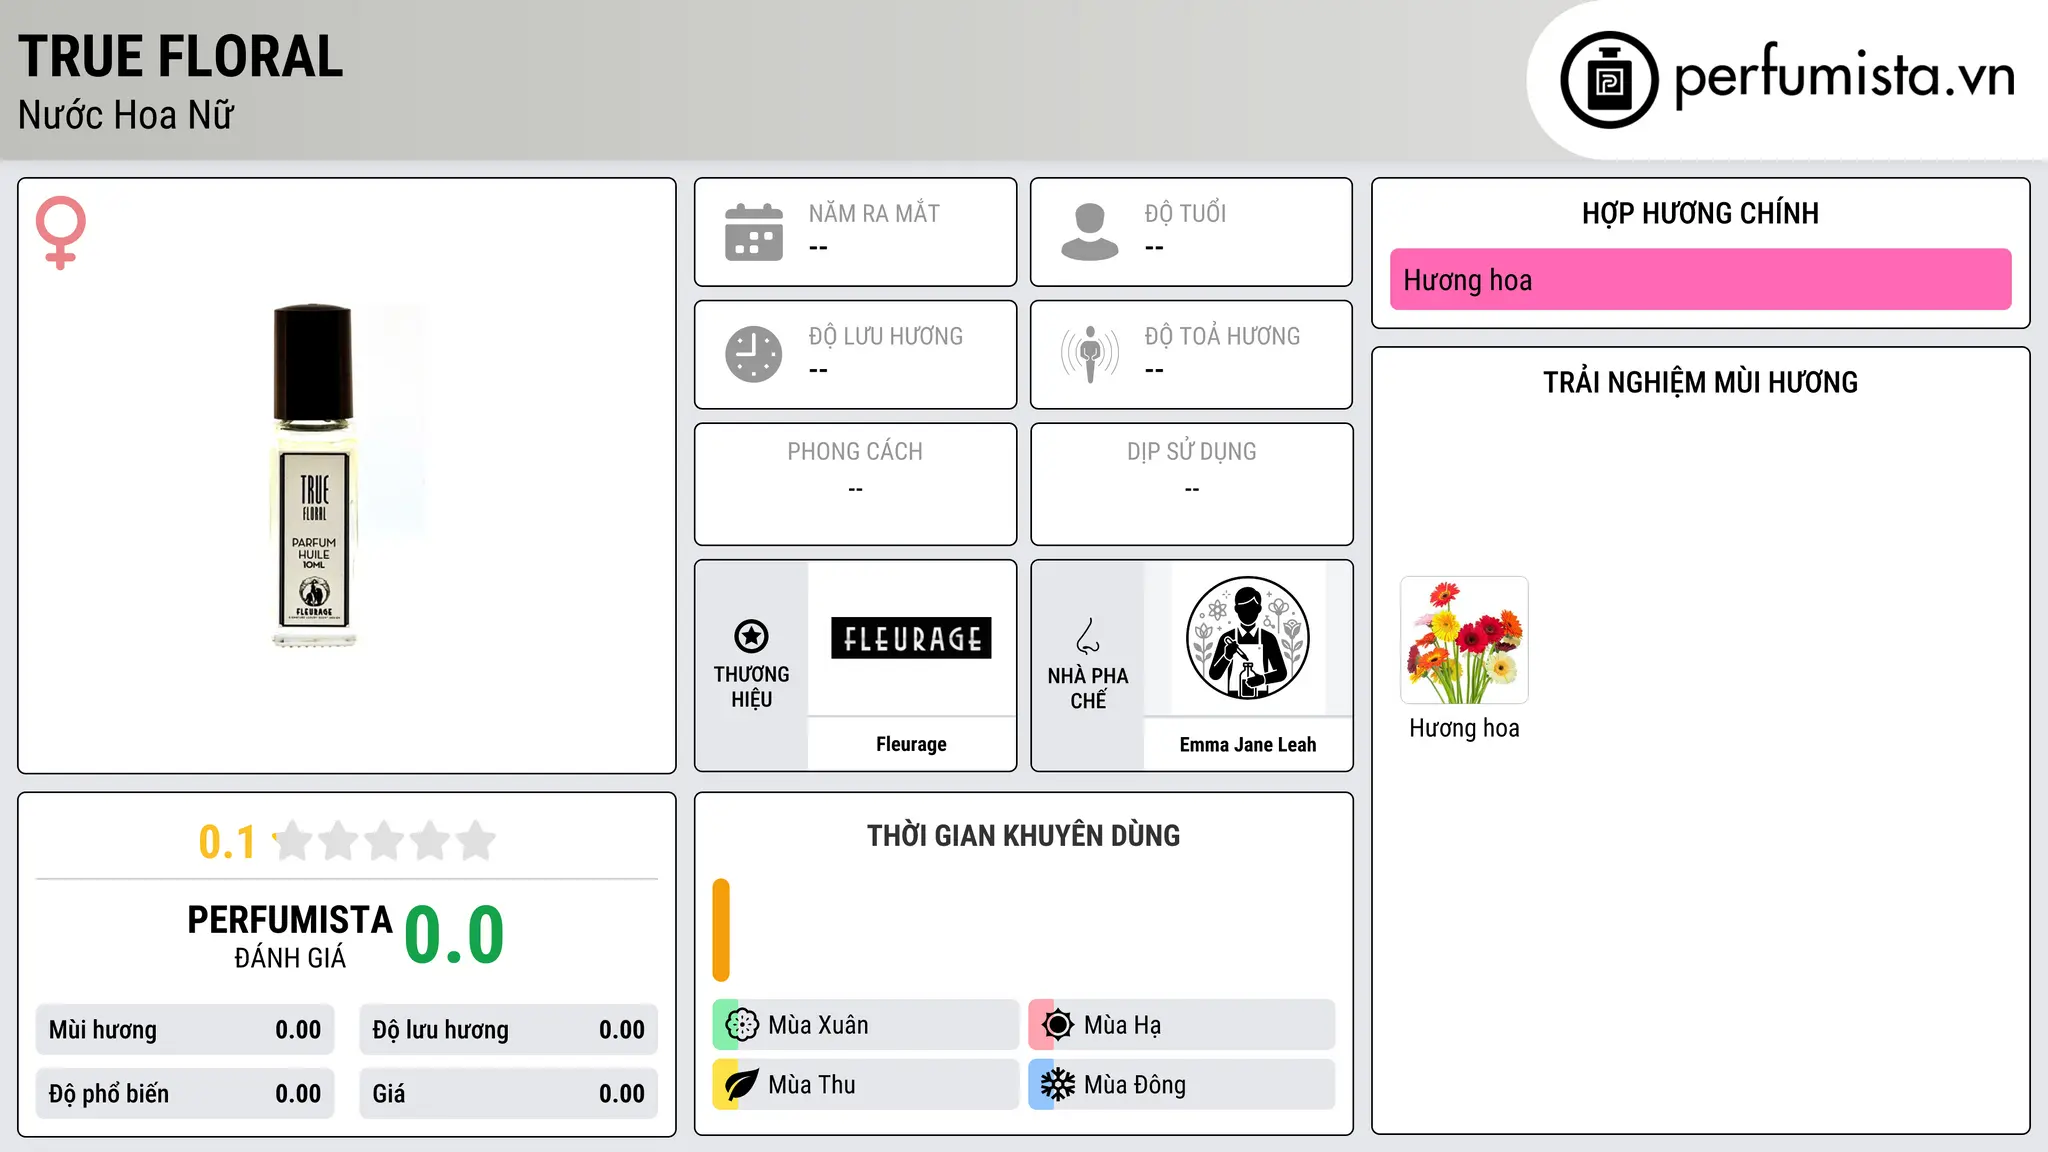2048x1152 pixels.
Task: Select the Mùa Xuân season button
Action: [866, 1025]
